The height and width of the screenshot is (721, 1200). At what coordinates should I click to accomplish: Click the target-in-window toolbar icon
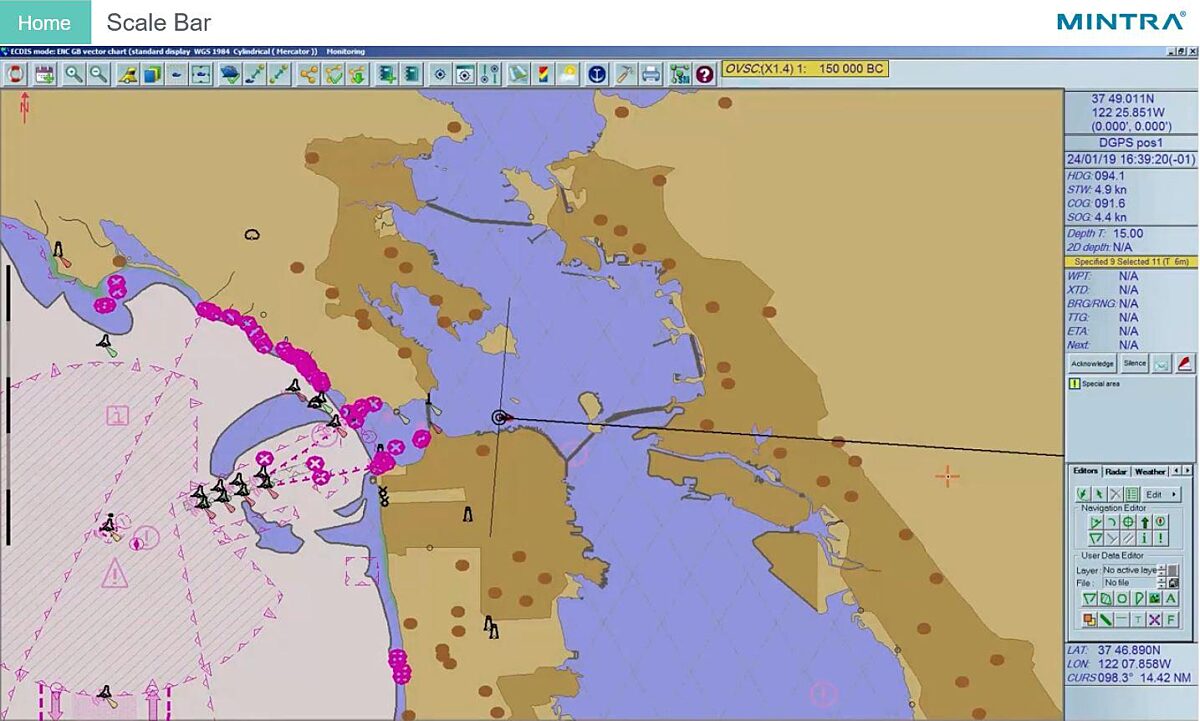tap(465, 74)
